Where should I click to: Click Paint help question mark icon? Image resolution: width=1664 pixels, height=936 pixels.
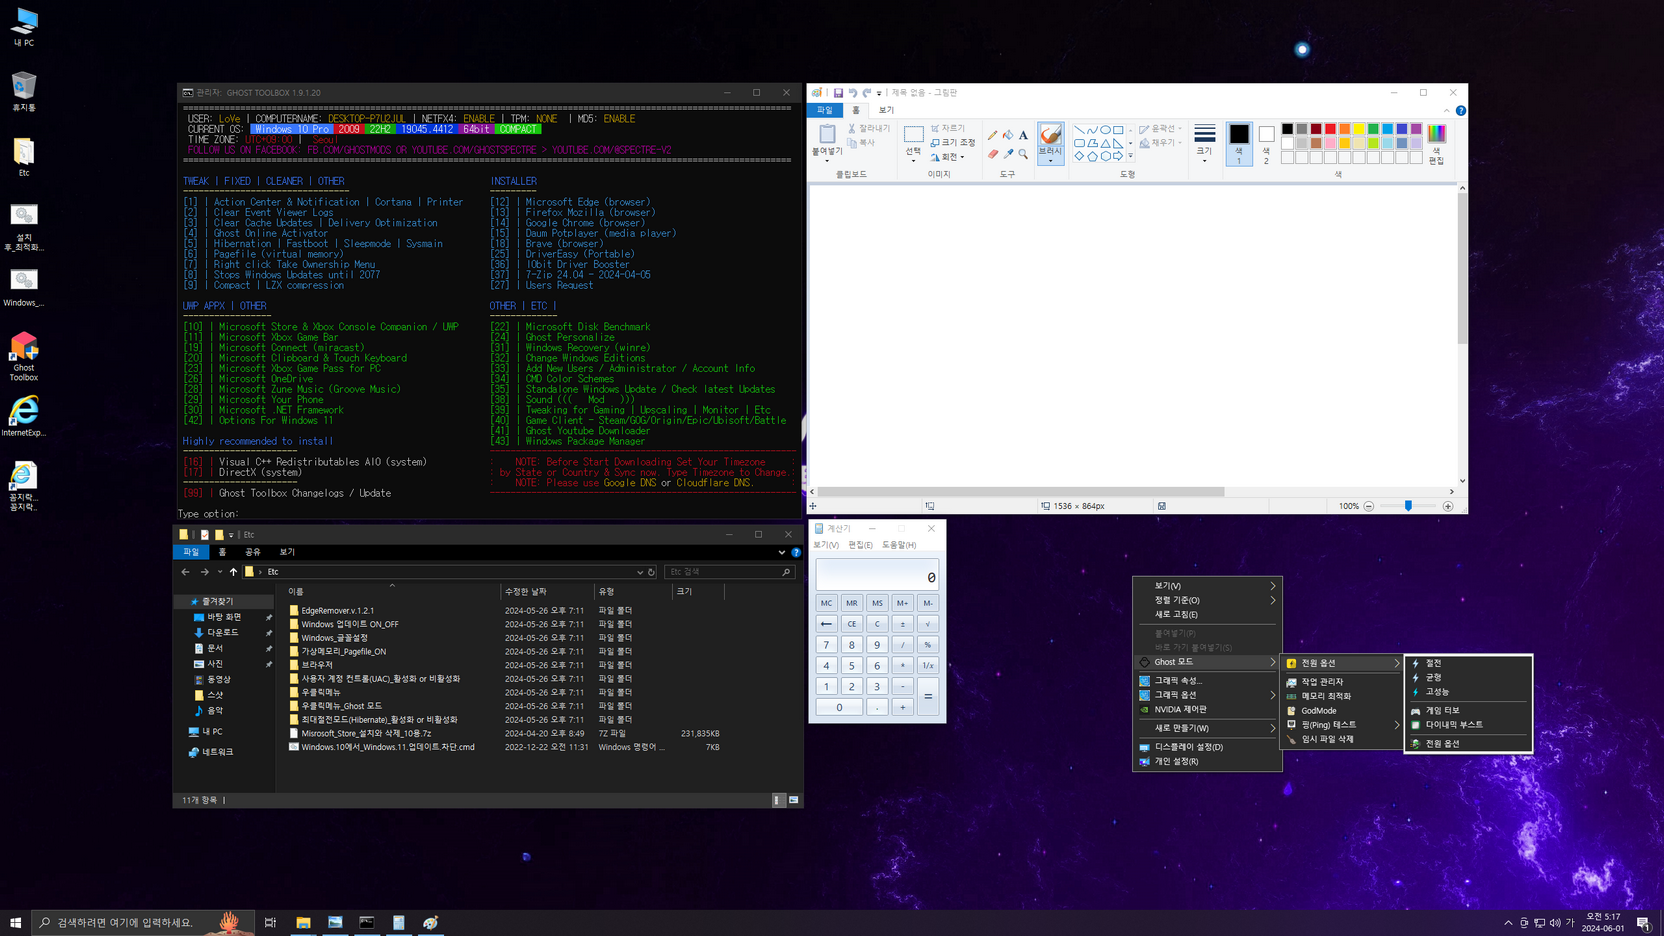1461,110
